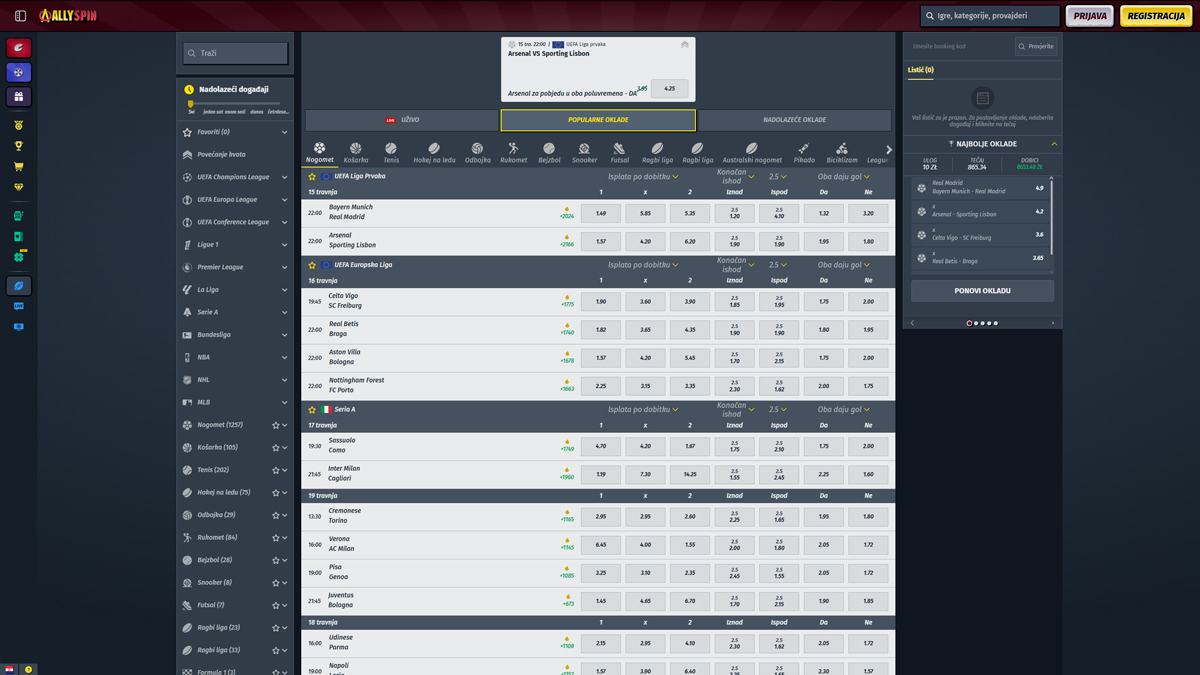1200x675 pixels.
Task: Favorite UEFA Europska Liga with star
Action: [x=312, y=266]
